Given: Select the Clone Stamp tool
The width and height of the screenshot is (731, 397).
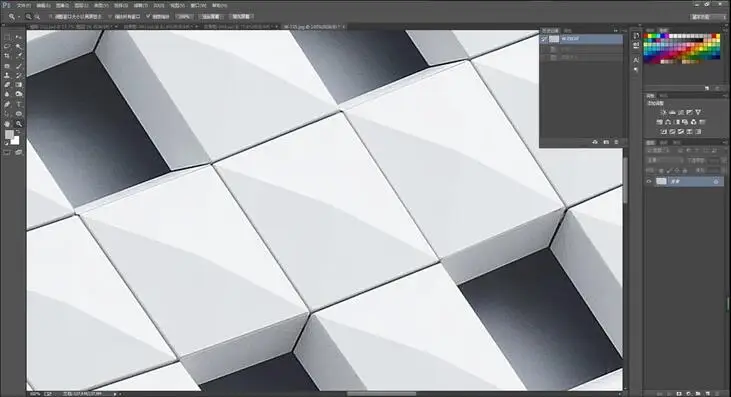Looking at the screenshot, I should point(7,75).
